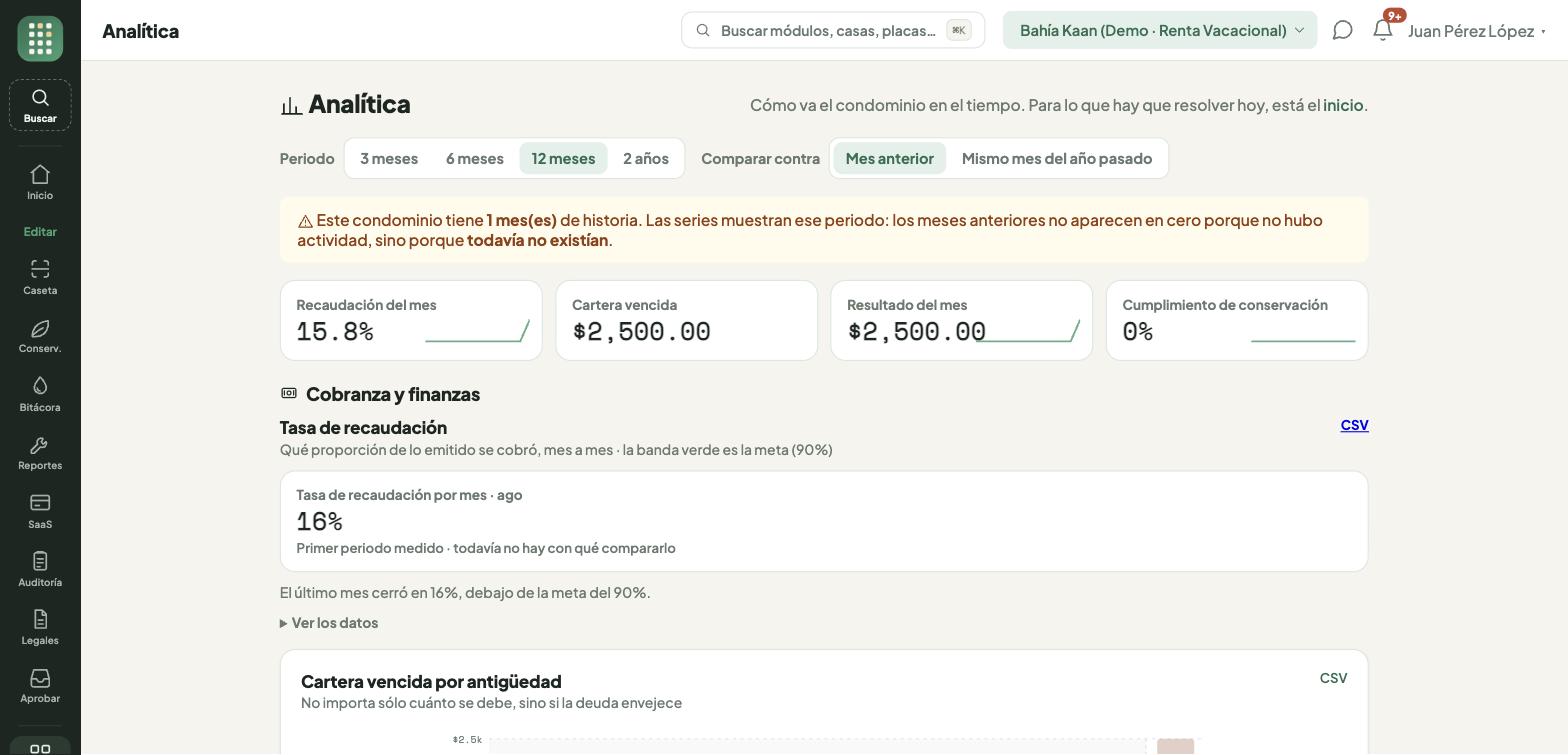Viewport: 1568px width, 755px height.
Task: Open Bitácora in the sidebar
Action: (x=40, y=394)
